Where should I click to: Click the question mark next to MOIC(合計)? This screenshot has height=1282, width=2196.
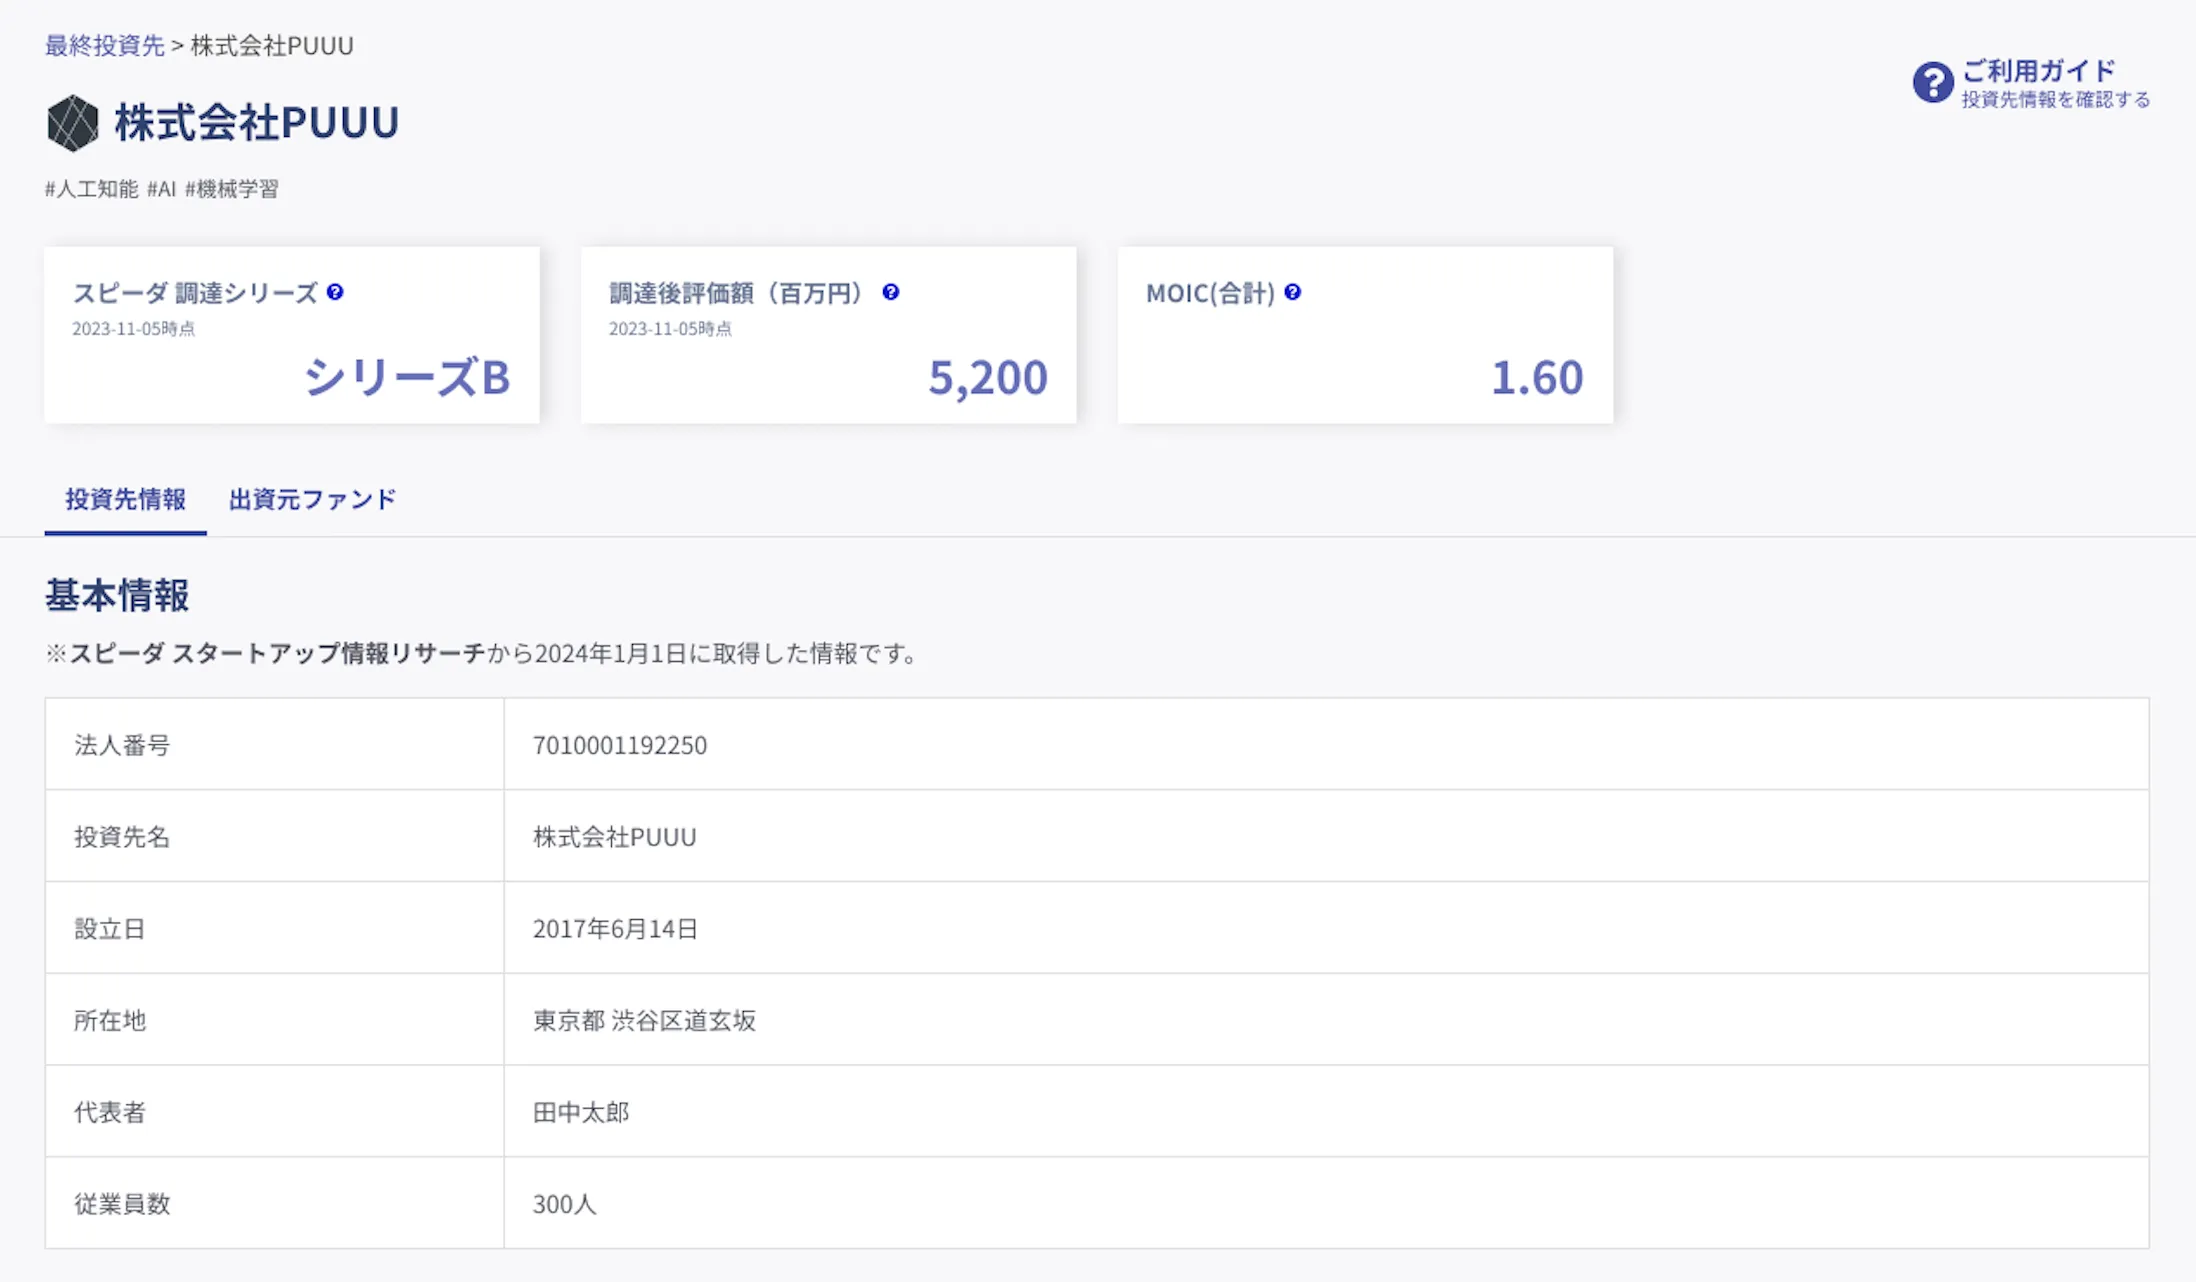point(1292,292)
